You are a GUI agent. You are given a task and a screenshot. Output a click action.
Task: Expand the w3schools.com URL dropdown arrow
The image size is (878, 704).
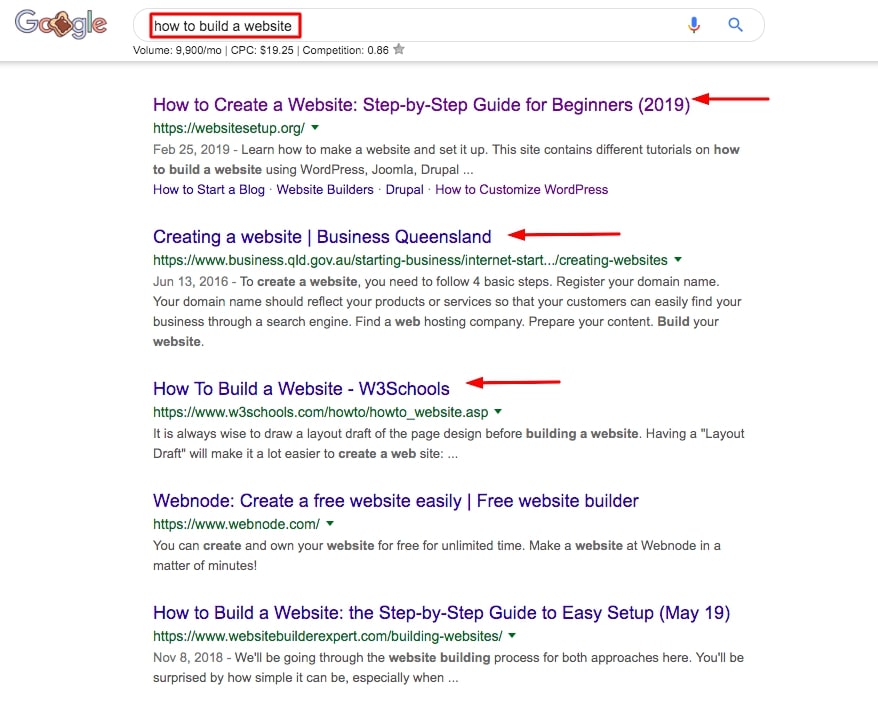pos(498,412)
